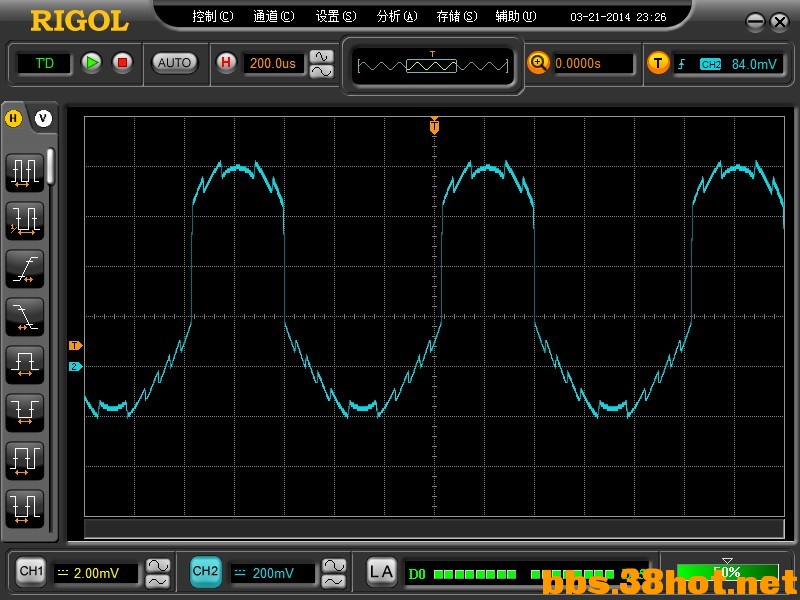The image size is (800, 600).
Task: Open the 辅助(U) menu
Action: click(516, 17)
